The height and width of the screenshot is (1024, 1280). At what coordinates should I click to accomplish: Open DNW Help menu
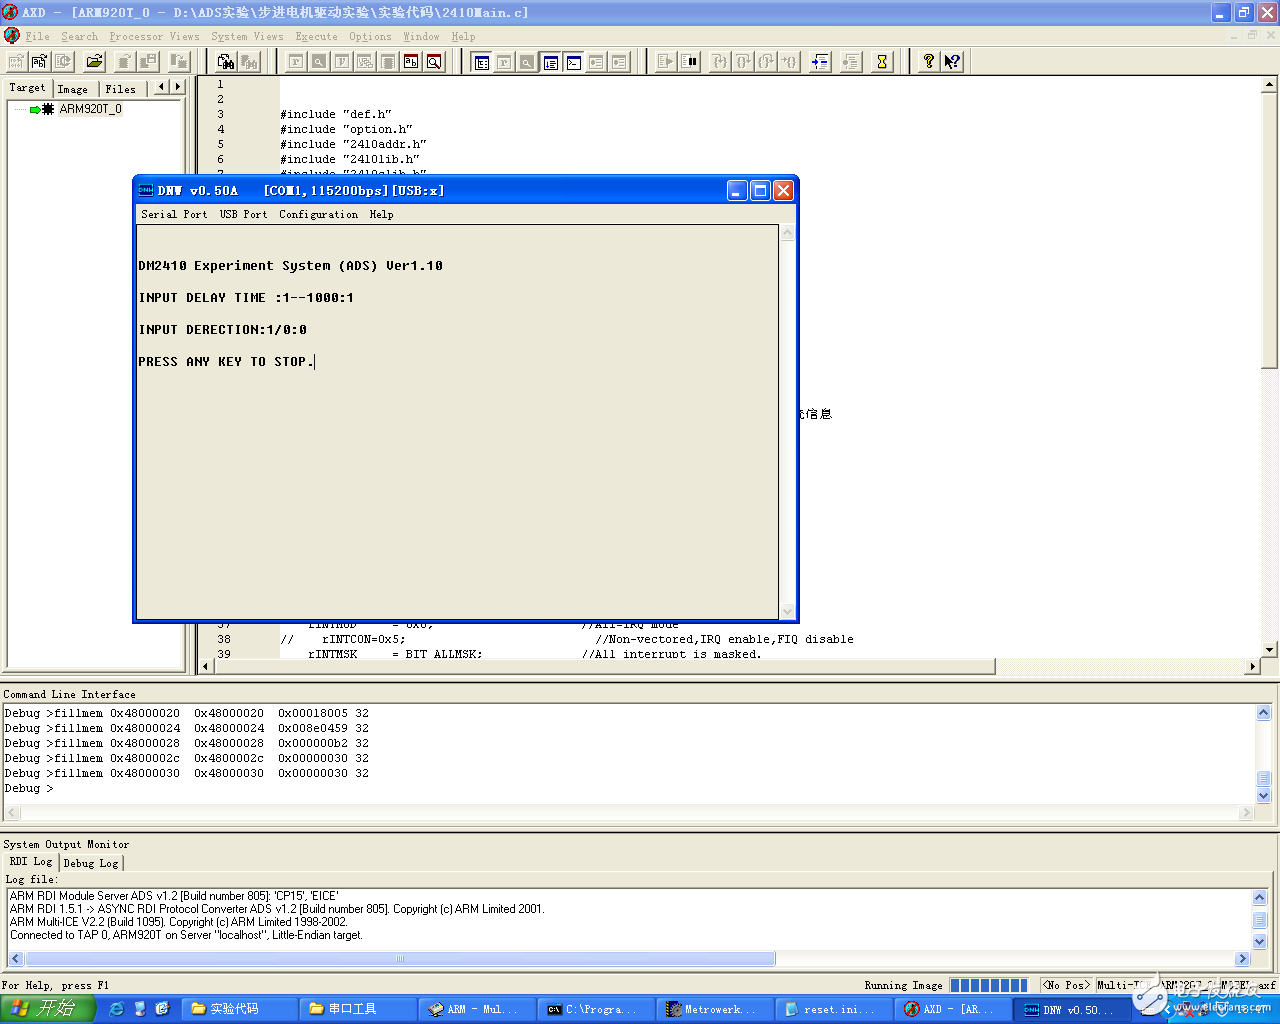381,214
